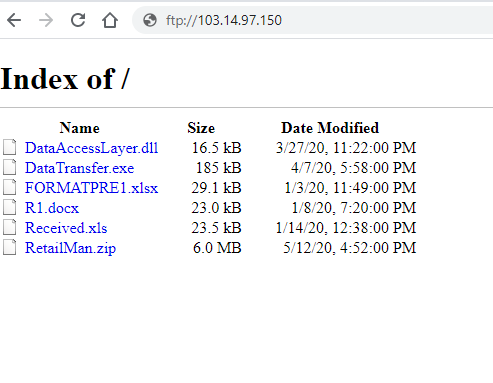Click the file icon beside R1.docx
The image size is (493, 383).
[10, 207]
